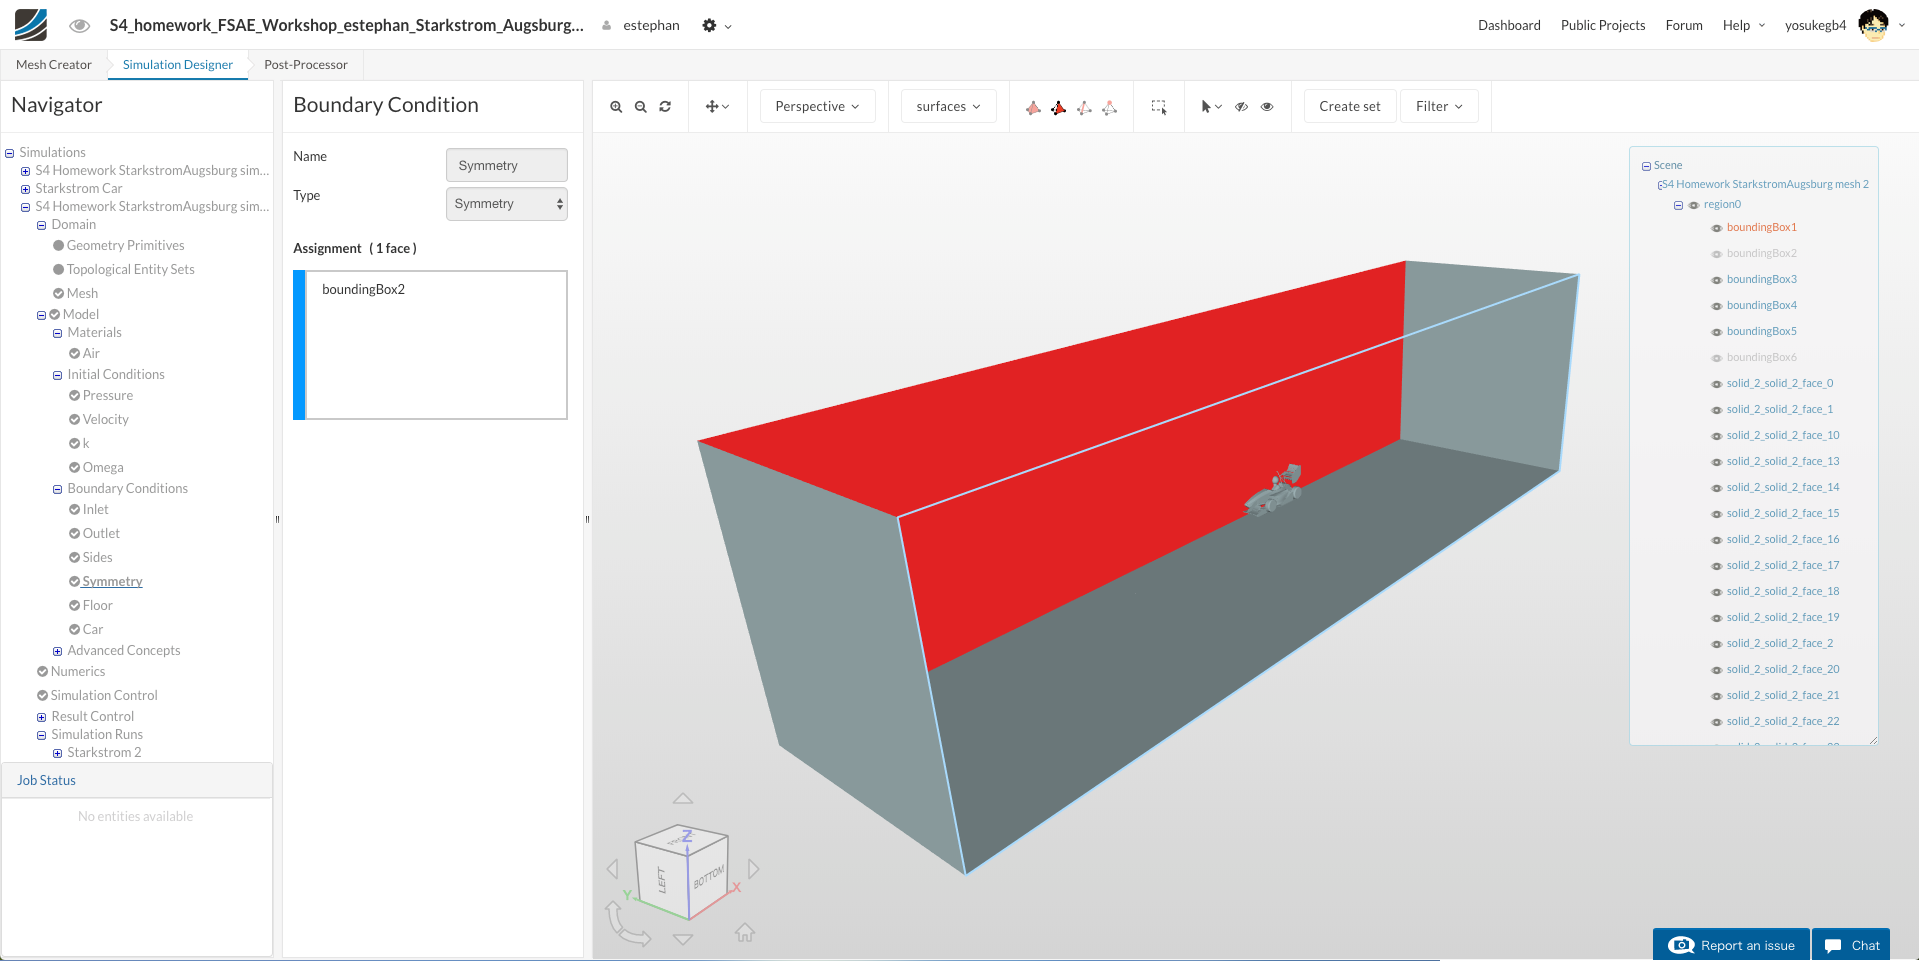Image resolution: width=1919 pixels, height=961 pixels.
Task: Select the Inlet boundary condition
Action: tap(96, 510)
